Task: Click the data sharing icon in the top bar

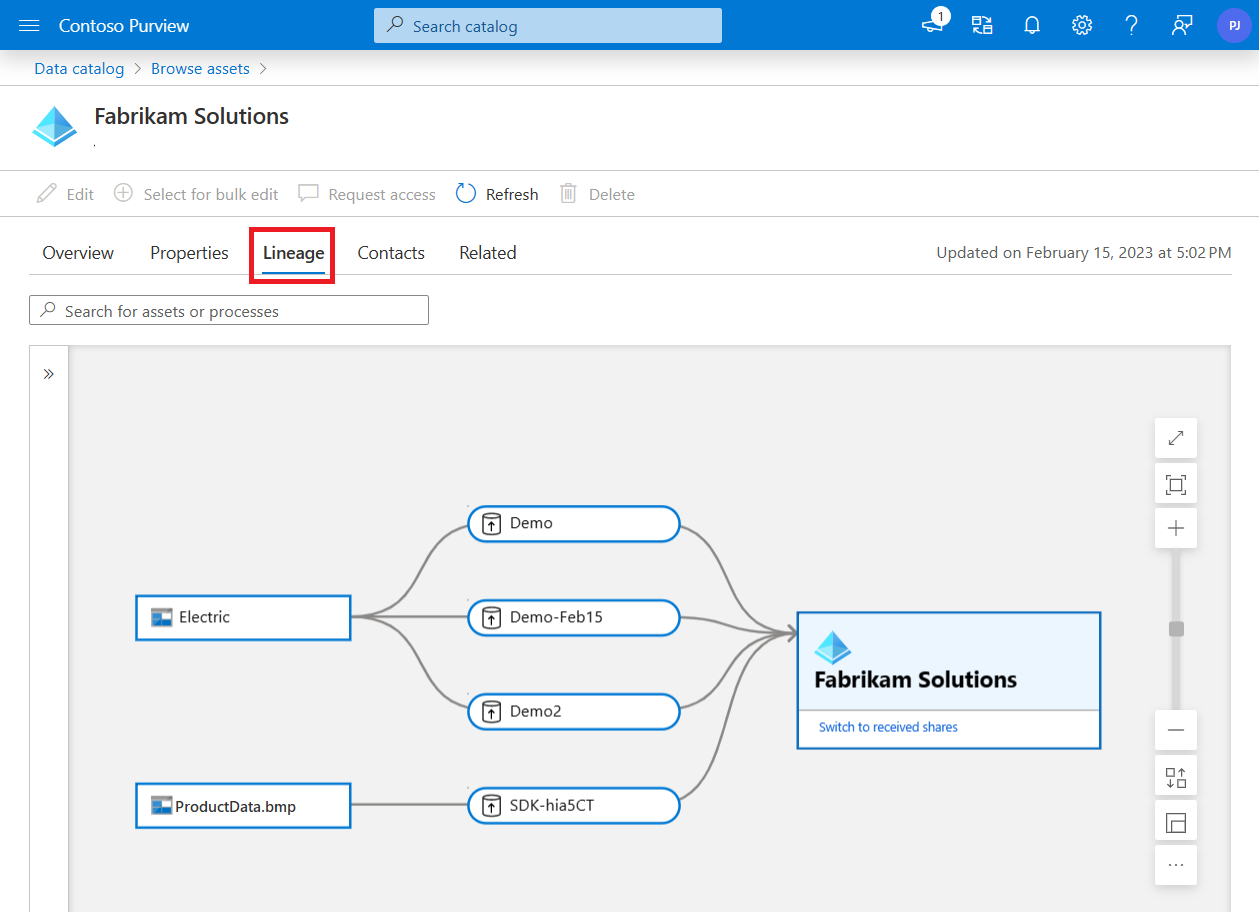Action: click(982, 25)
